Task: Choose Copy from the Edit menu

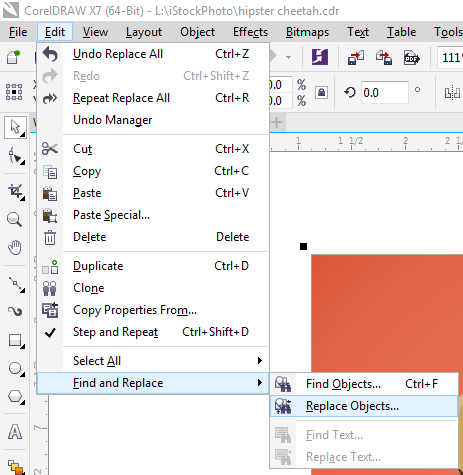Action: pos(153,171)
